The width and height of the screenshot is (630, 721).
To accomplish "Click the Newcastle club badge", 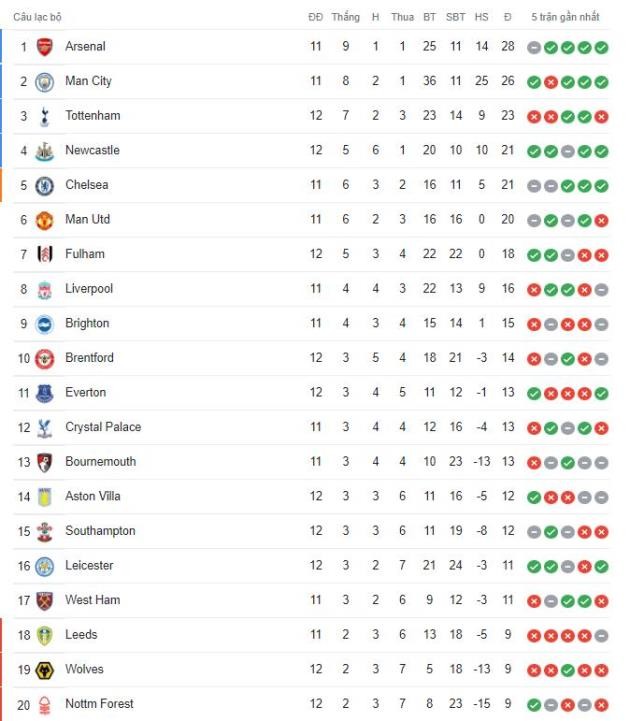I will pyautogui.click(x=44, y=151).
